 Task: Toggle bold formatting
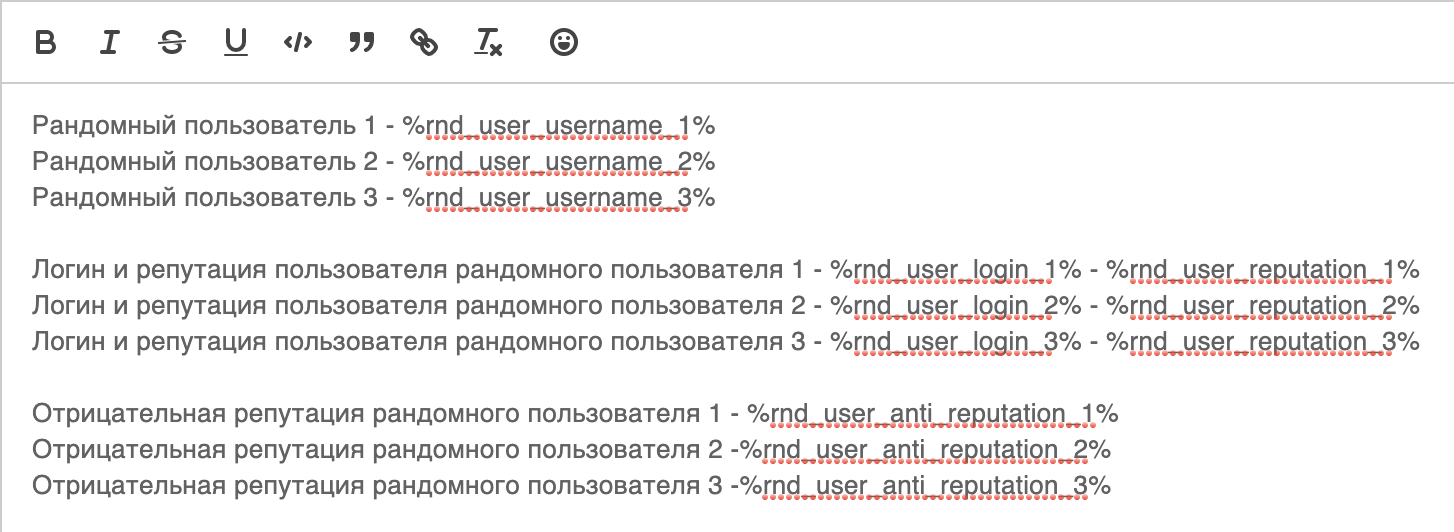pos(45,42)
